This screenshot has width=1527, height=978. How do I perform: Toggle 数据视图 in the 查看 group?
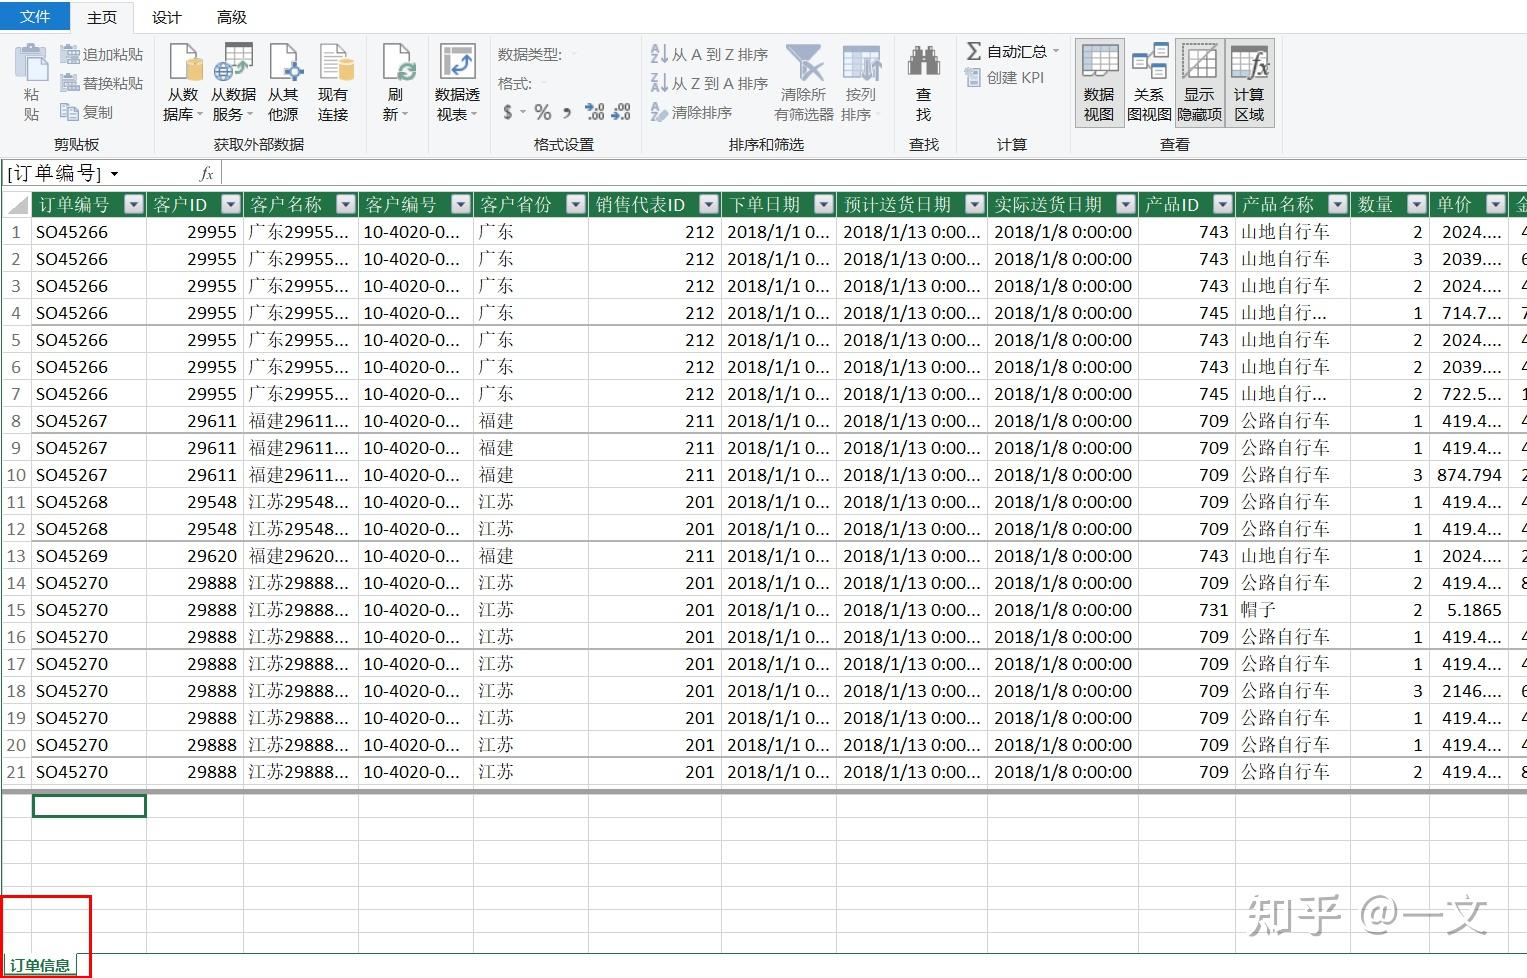coord(1098,82)
